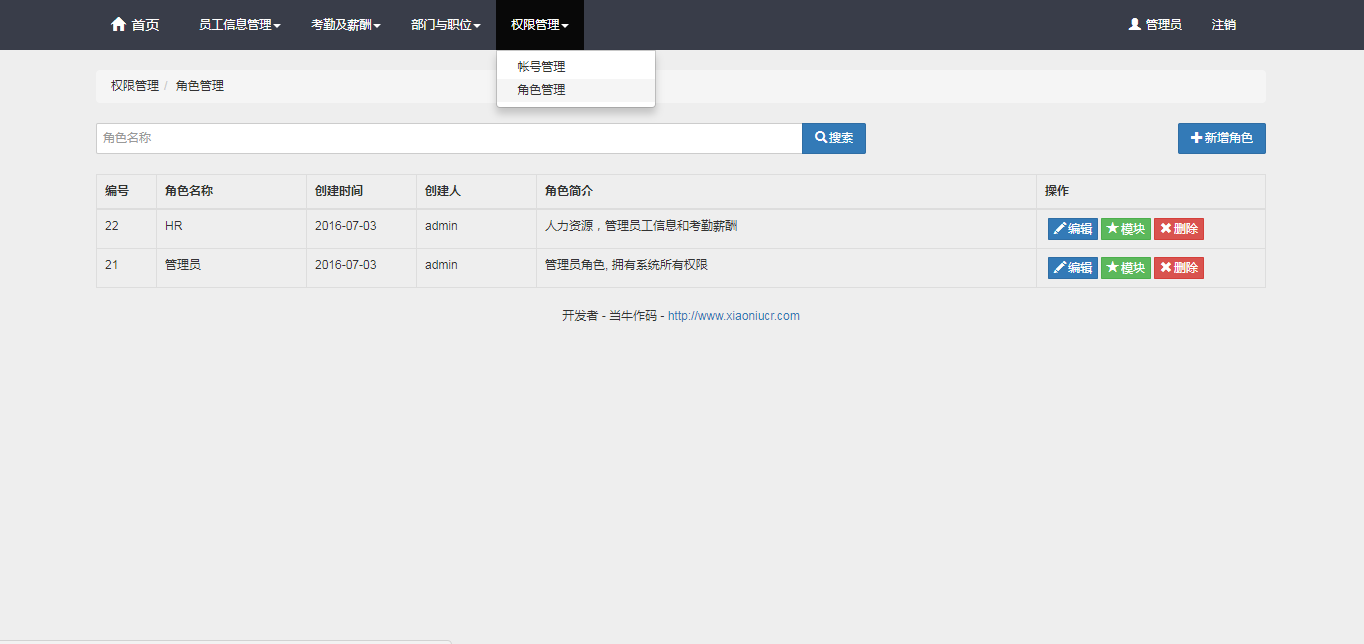Delete the HR role with 删除

1178,229
